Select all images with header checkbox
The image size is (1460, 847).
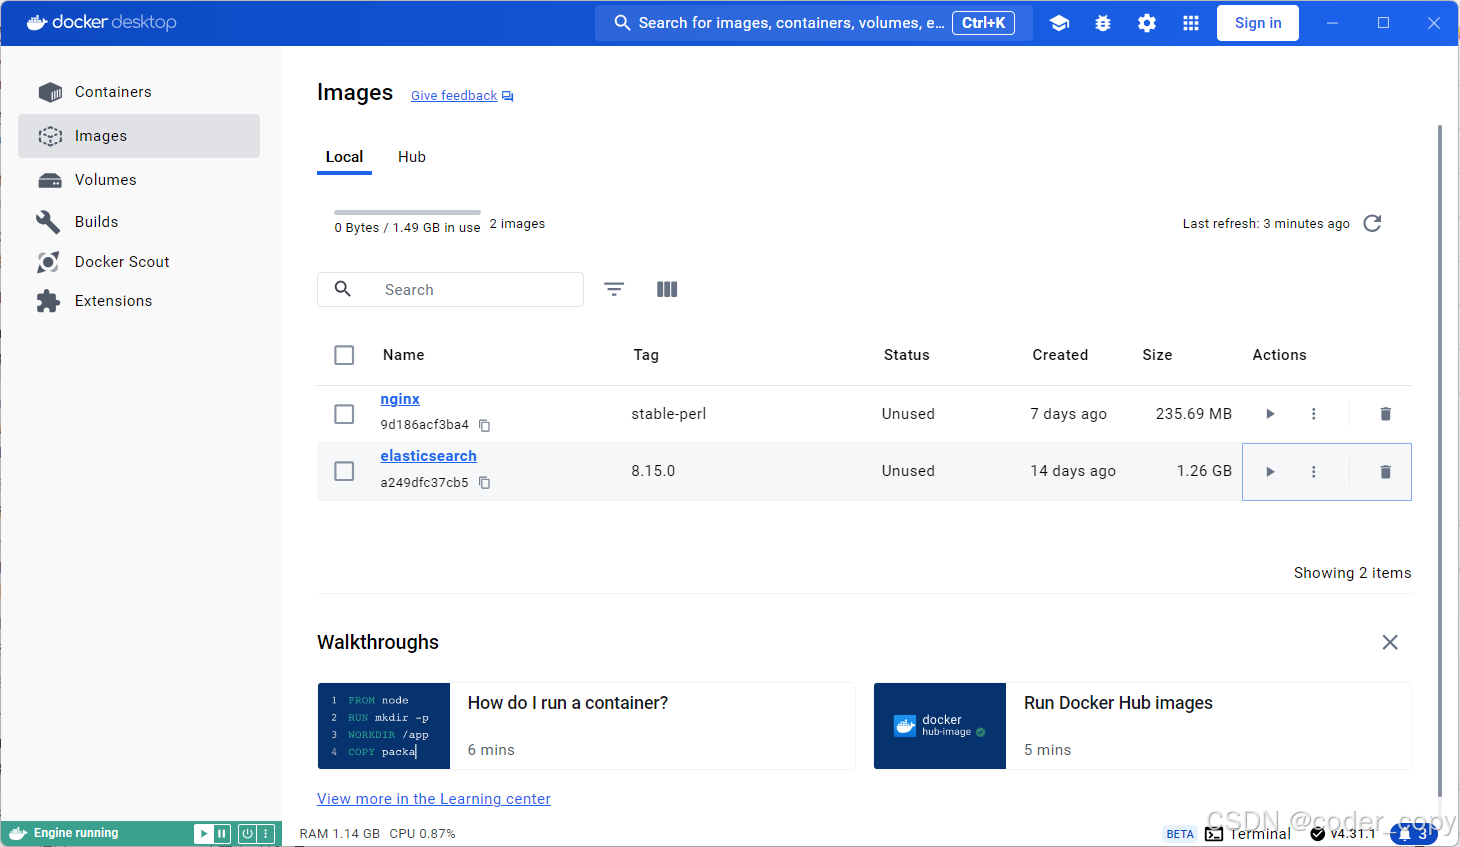coord(344,355)
